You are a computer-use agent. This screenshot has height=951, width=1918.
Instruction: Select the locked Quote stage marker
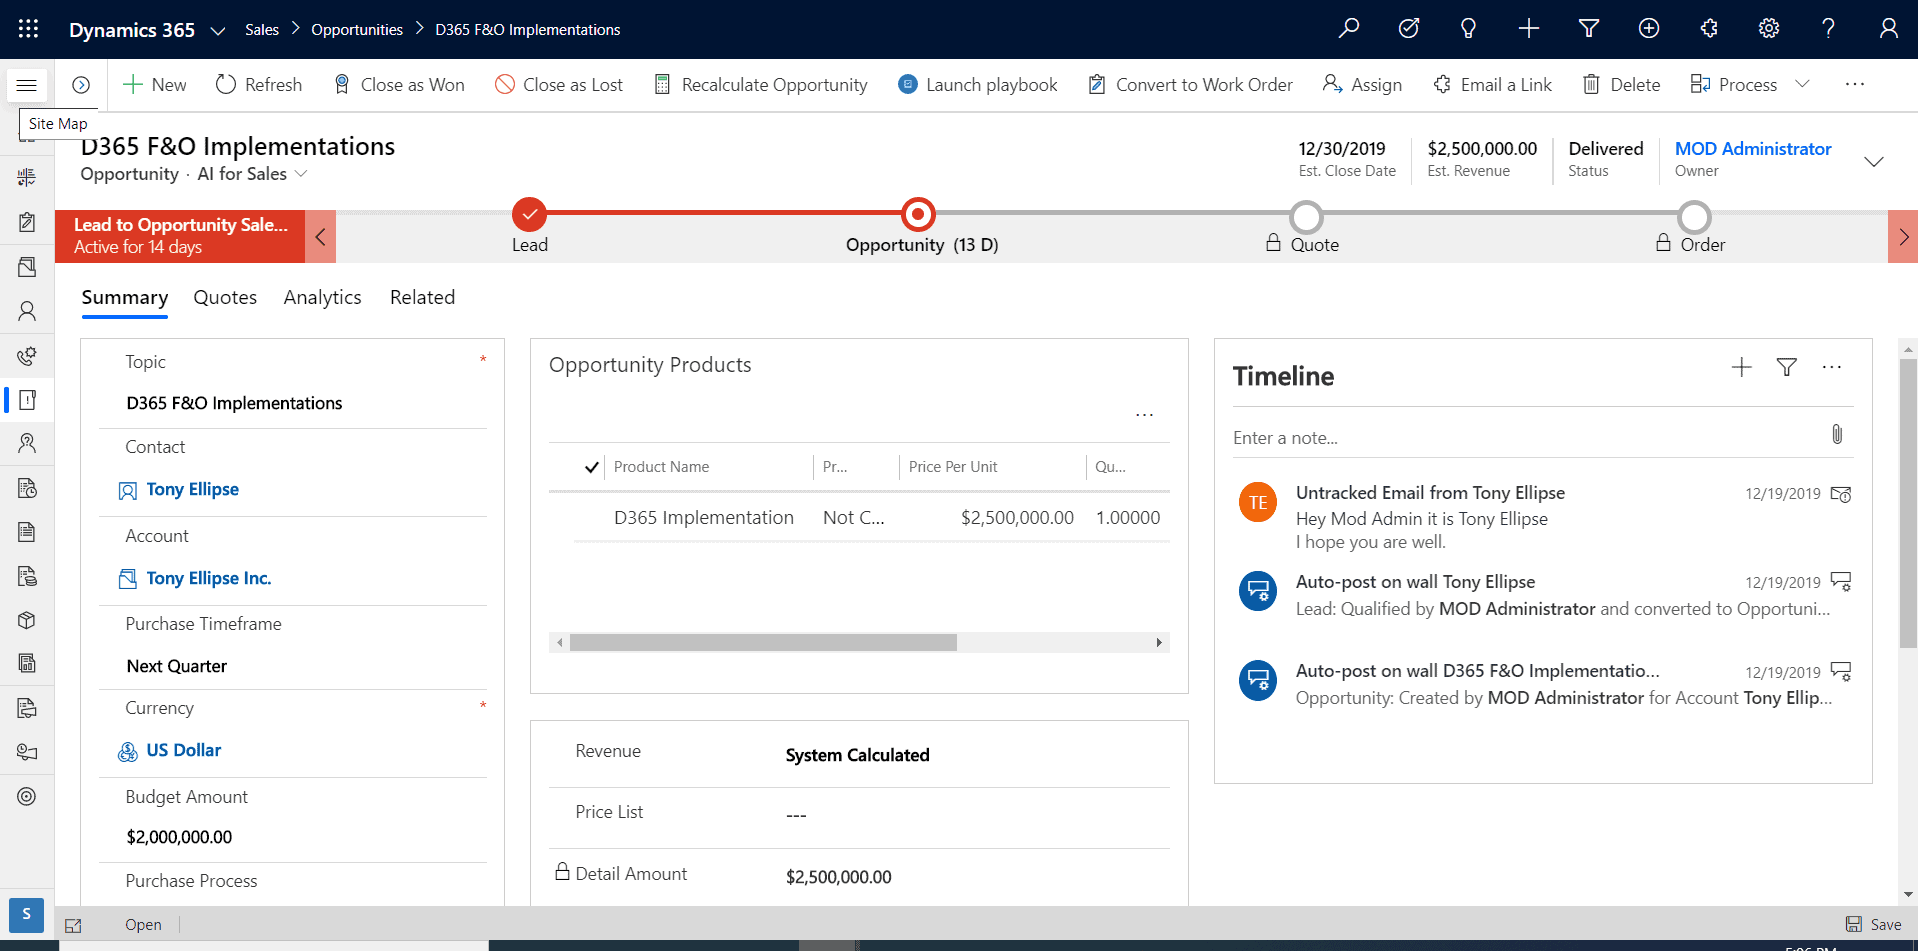click(x=1306, y=217)
